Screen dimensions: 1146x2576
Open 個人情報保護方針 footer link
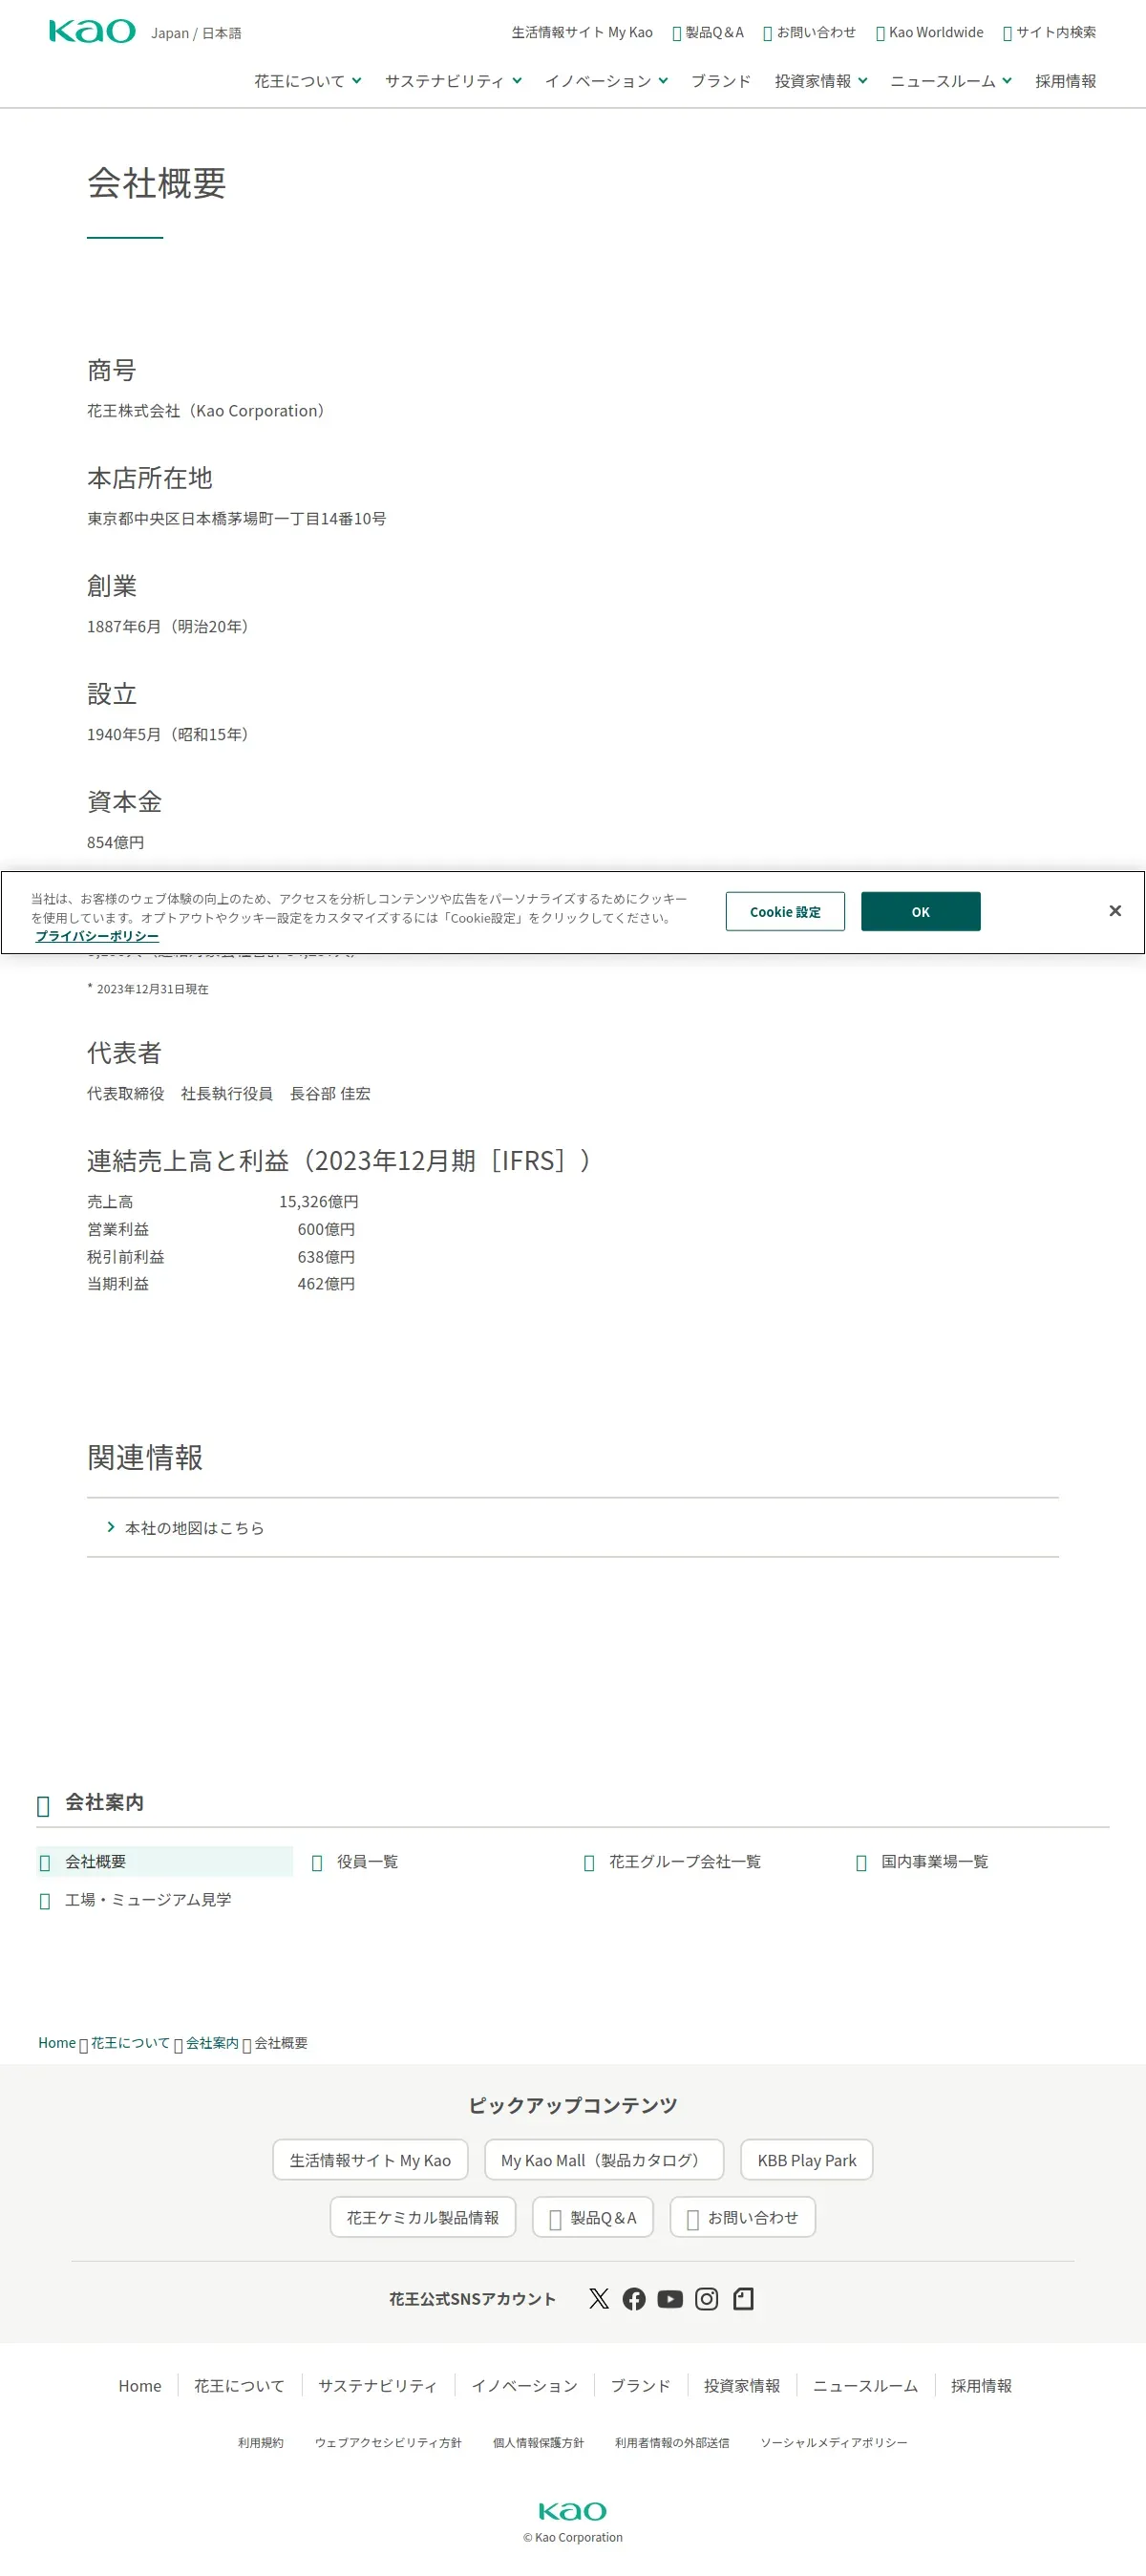(x=538, y=2442)
